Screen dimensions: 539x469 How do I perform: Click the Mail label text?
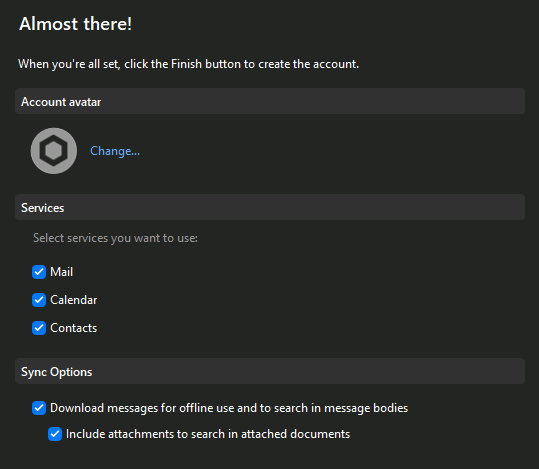click(62, 272)
